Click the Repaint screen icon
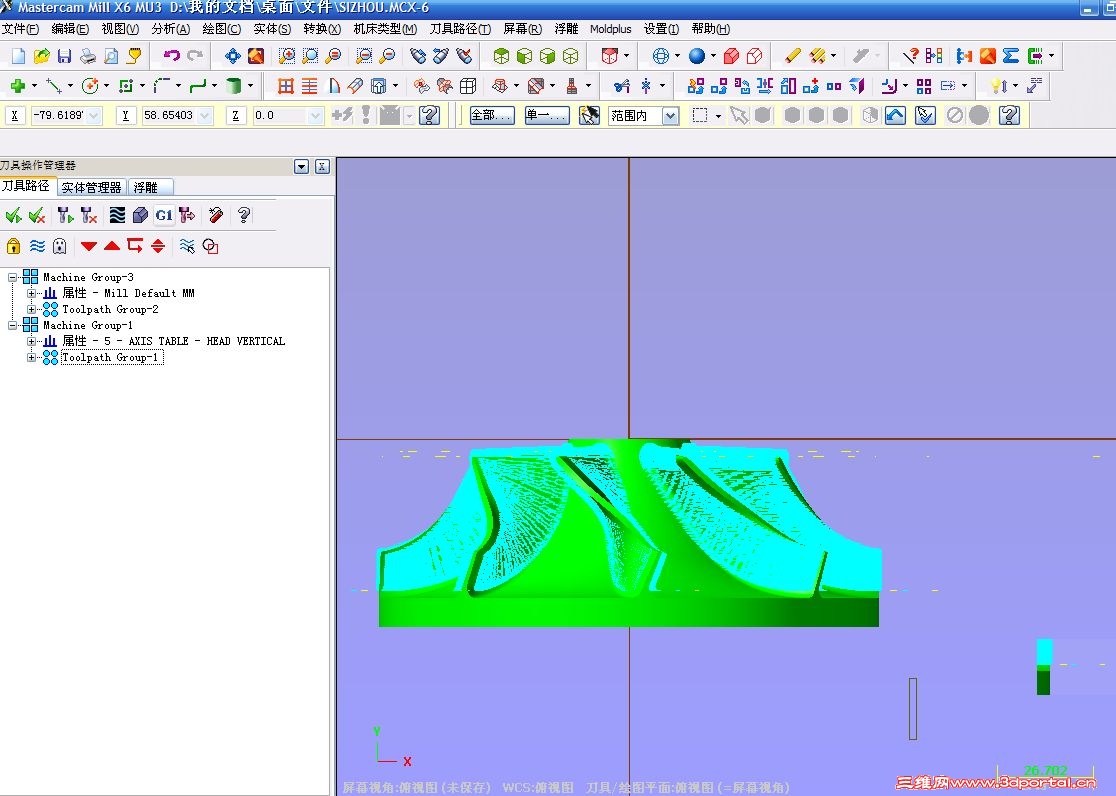 (256, 56)
